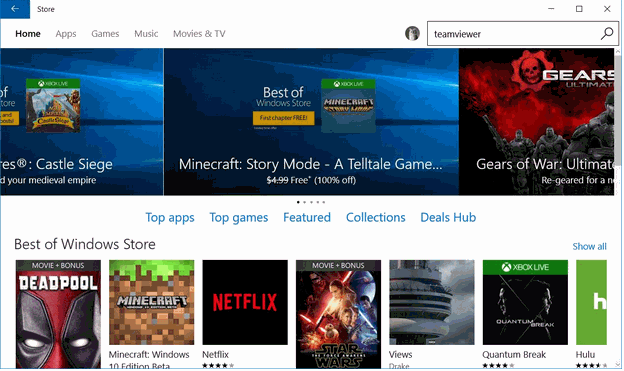This screenshot has height=371, width=624.
Task: Open the Minecraft Story Mode tile icon in banner
Action: [x=348, y=106]
